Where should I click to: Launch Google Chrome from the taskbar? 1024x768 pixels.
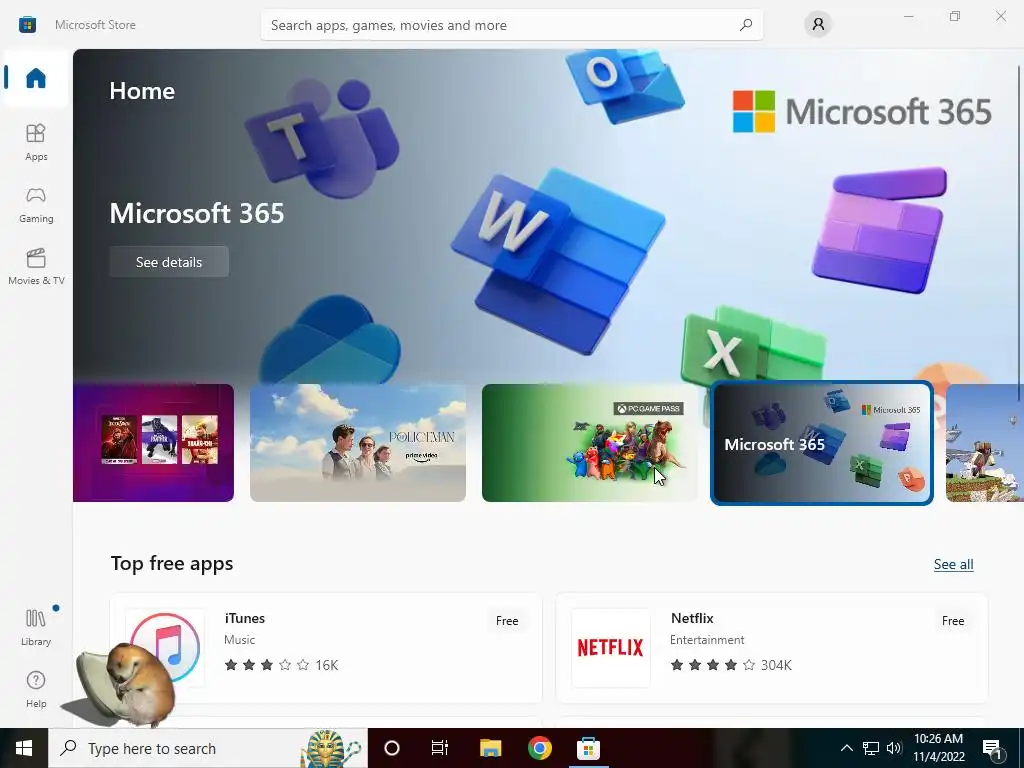pos(539,748)
